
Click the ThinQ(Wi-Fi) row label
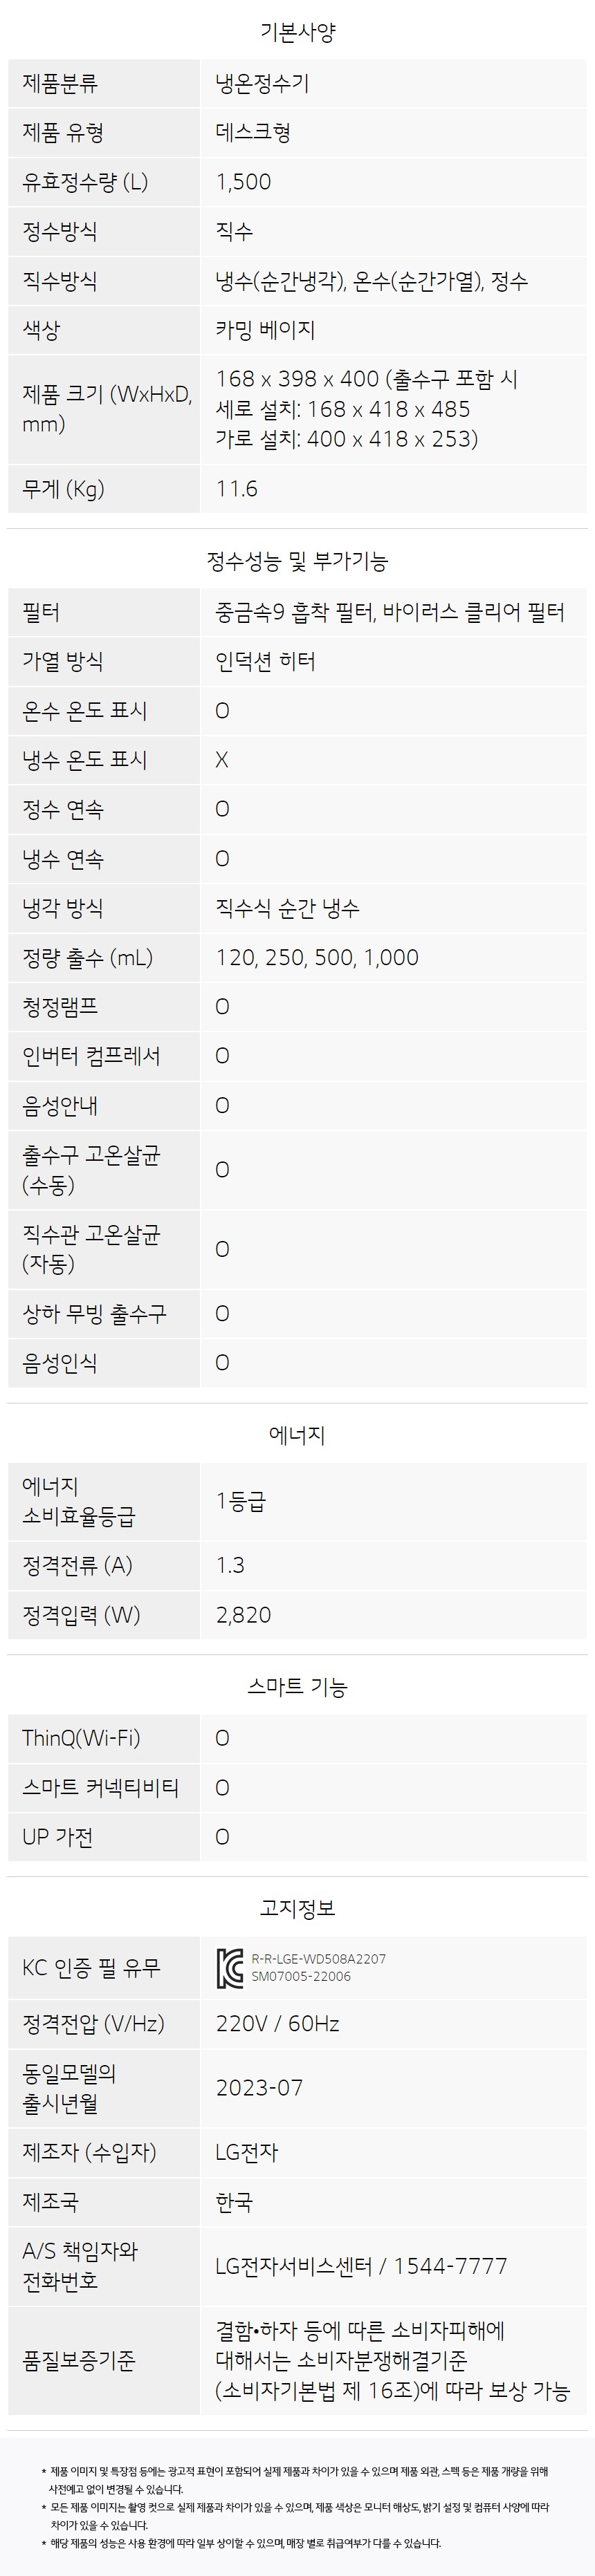[x=81, y=1738]
